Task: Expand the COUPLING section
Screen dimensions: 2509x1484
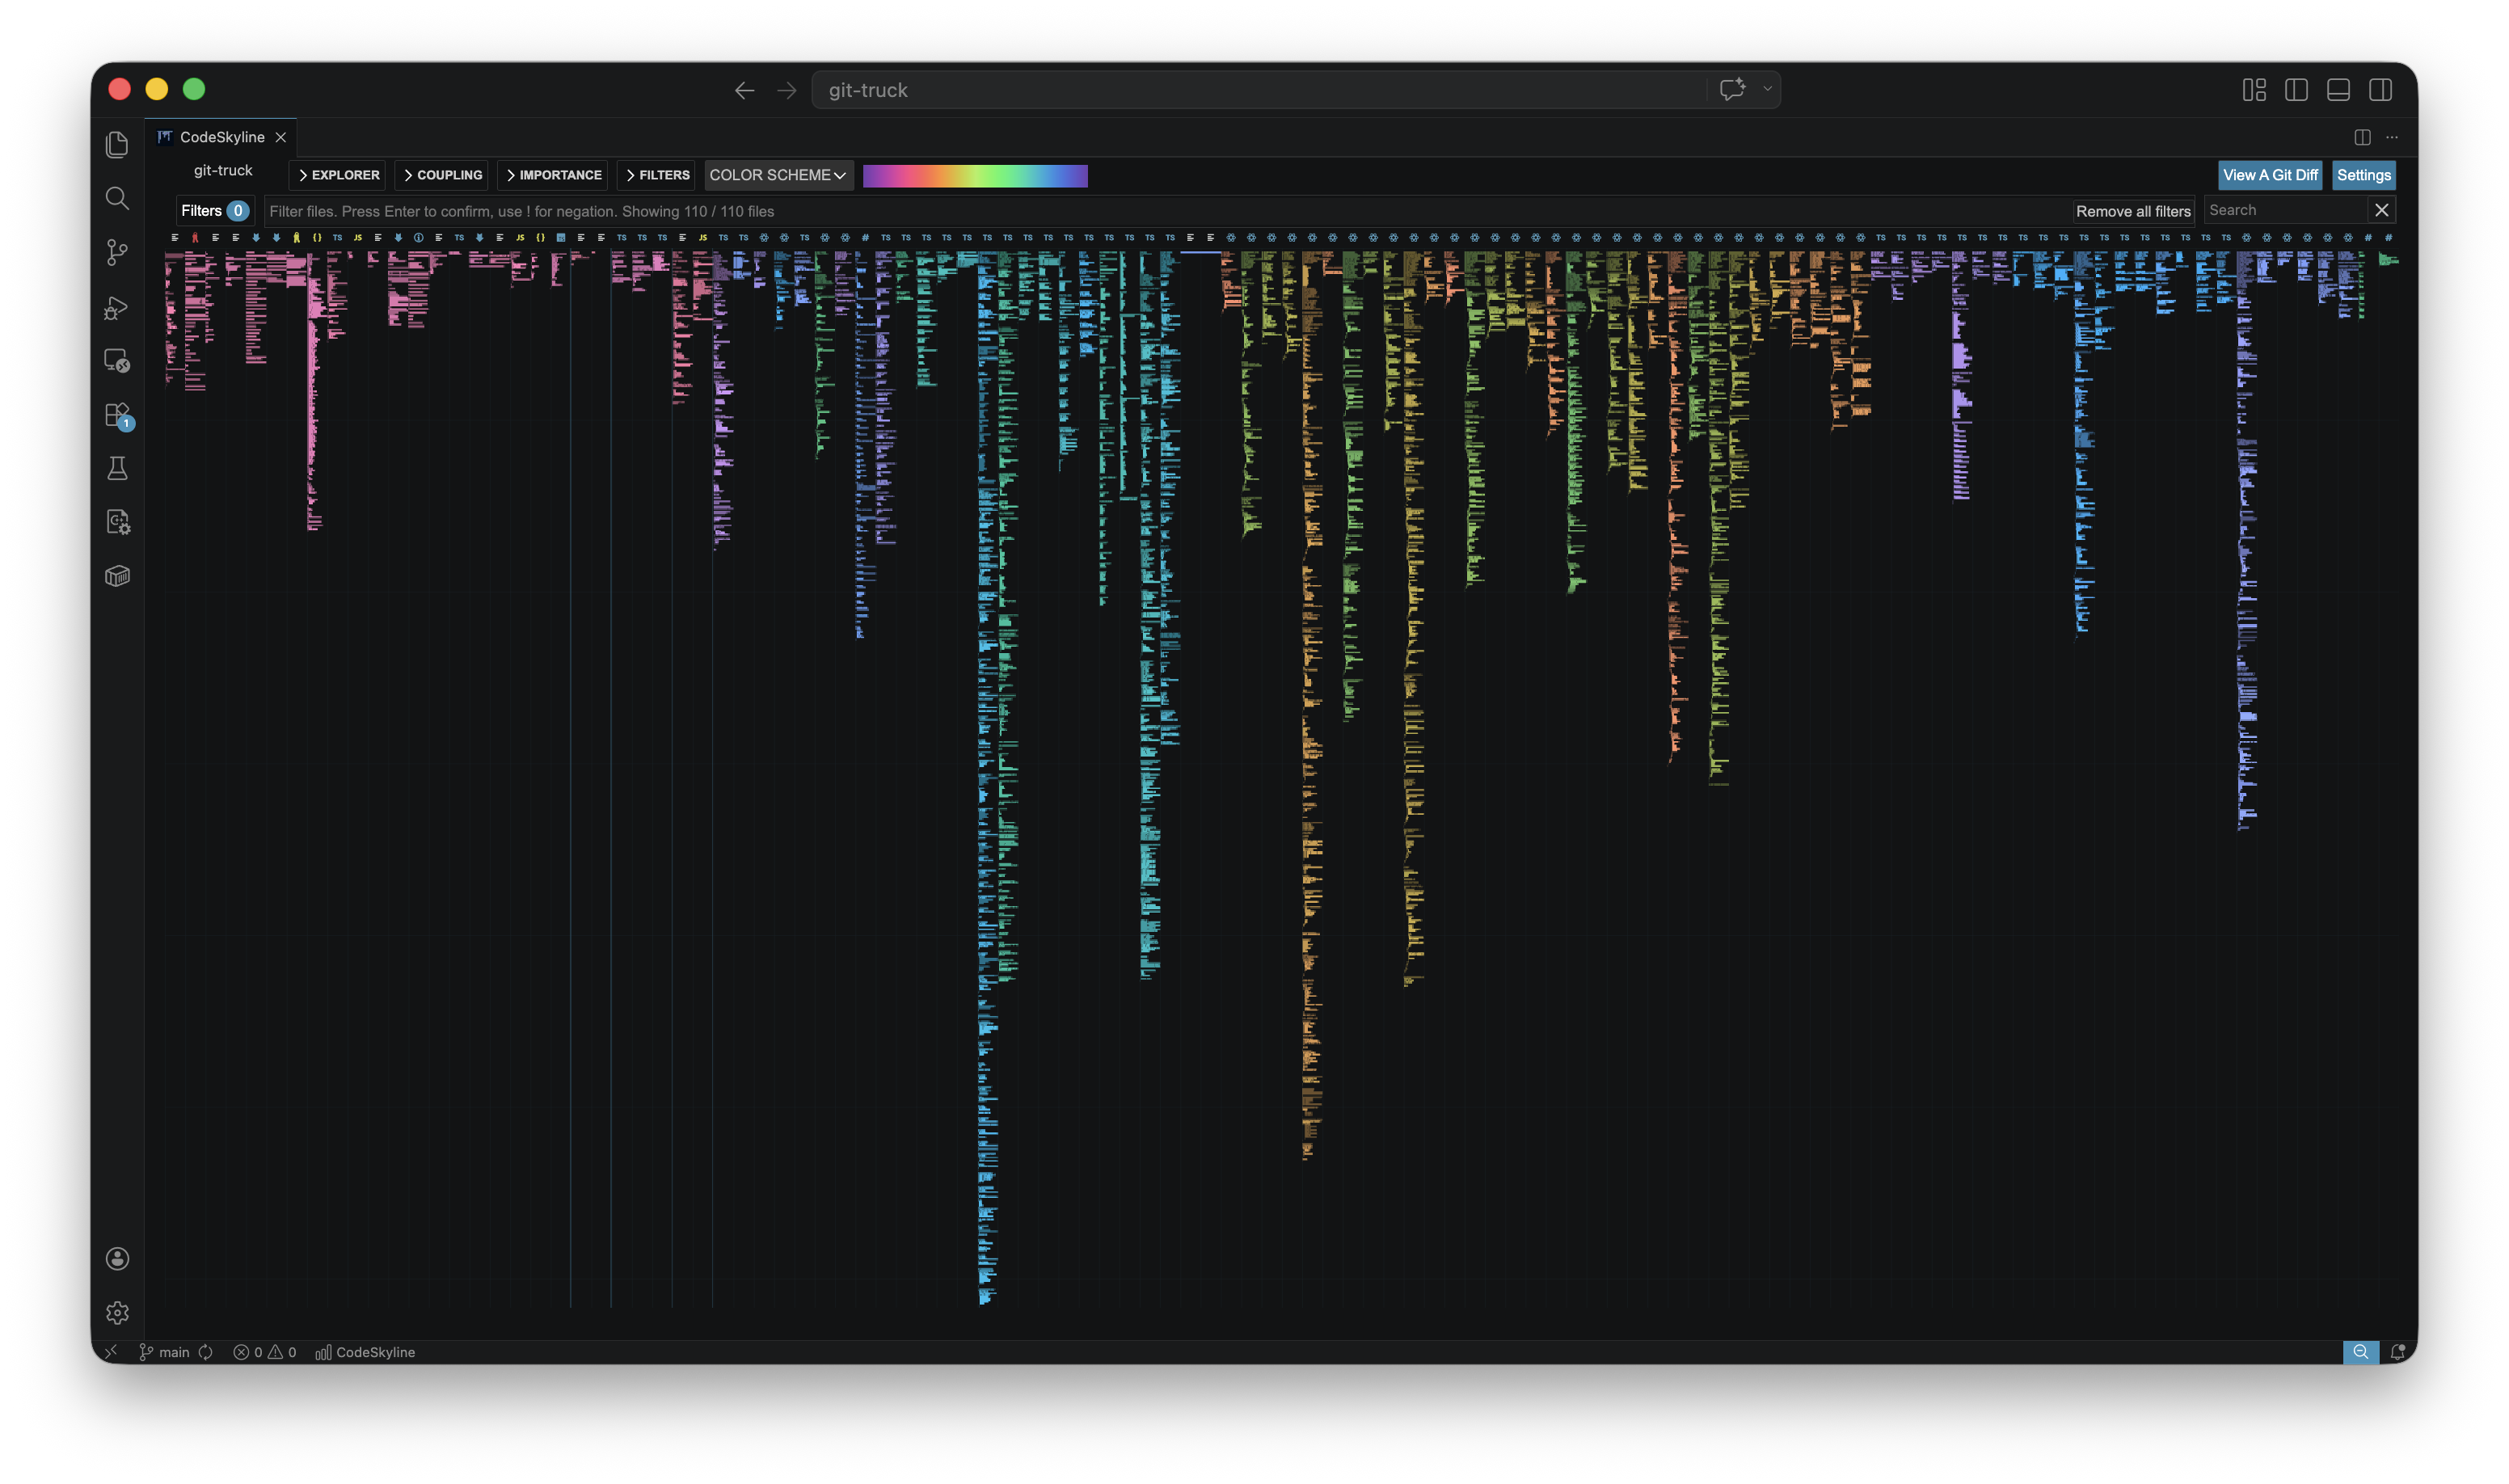Action: [x=442, y=175]
